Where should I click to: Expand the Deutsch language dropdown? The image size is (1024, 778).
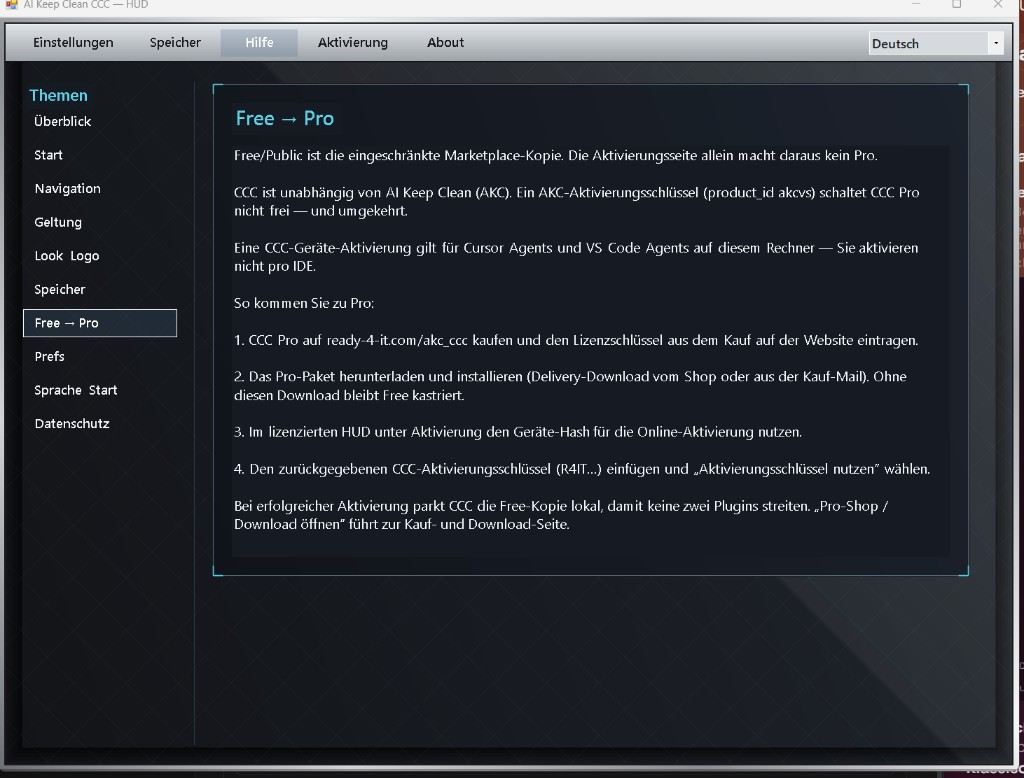tap(935, 44)
